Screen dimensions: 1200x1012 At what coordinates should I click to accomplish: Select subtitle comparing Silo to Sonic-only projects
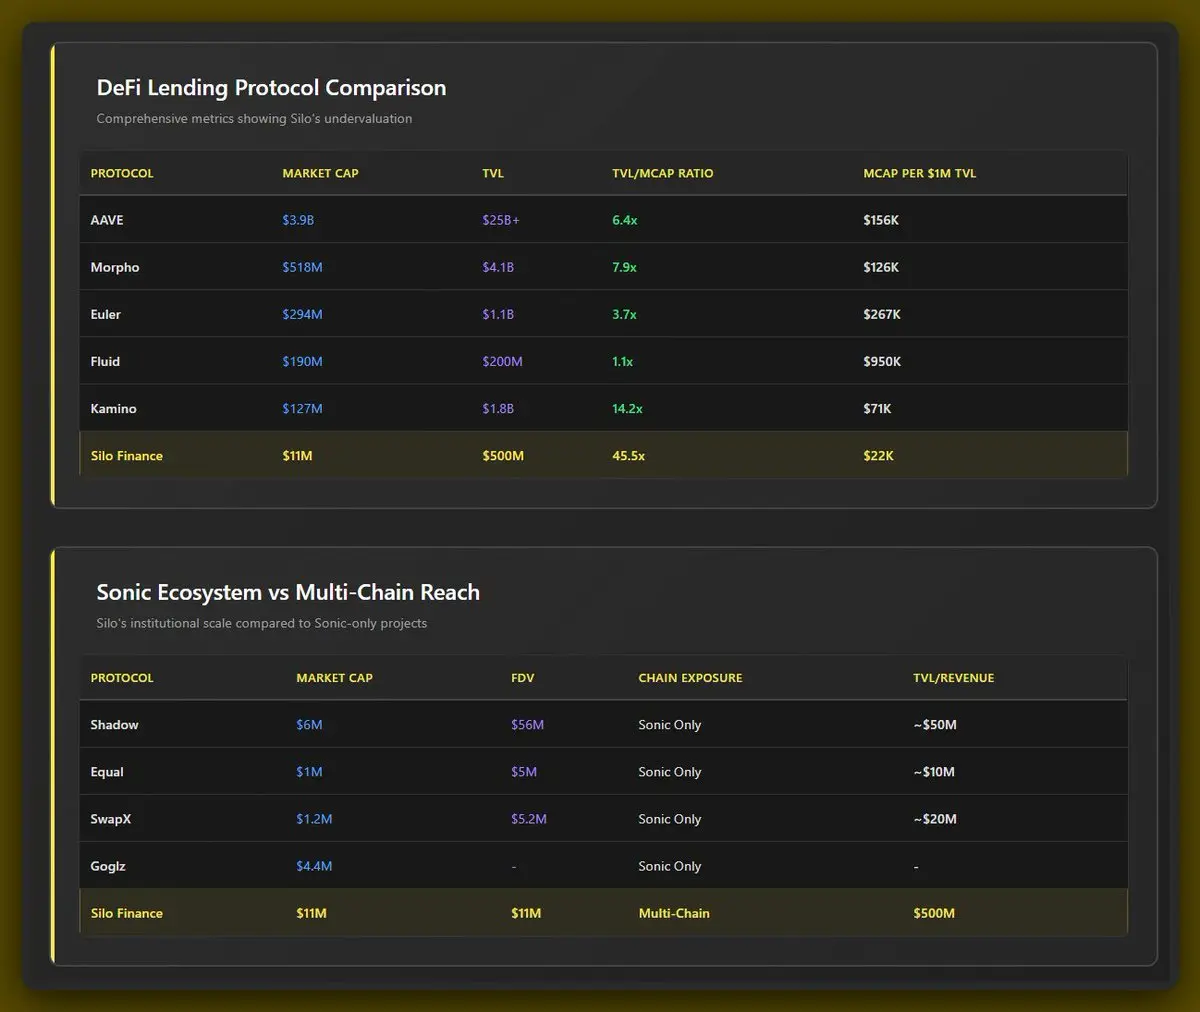tap(262, 623)
